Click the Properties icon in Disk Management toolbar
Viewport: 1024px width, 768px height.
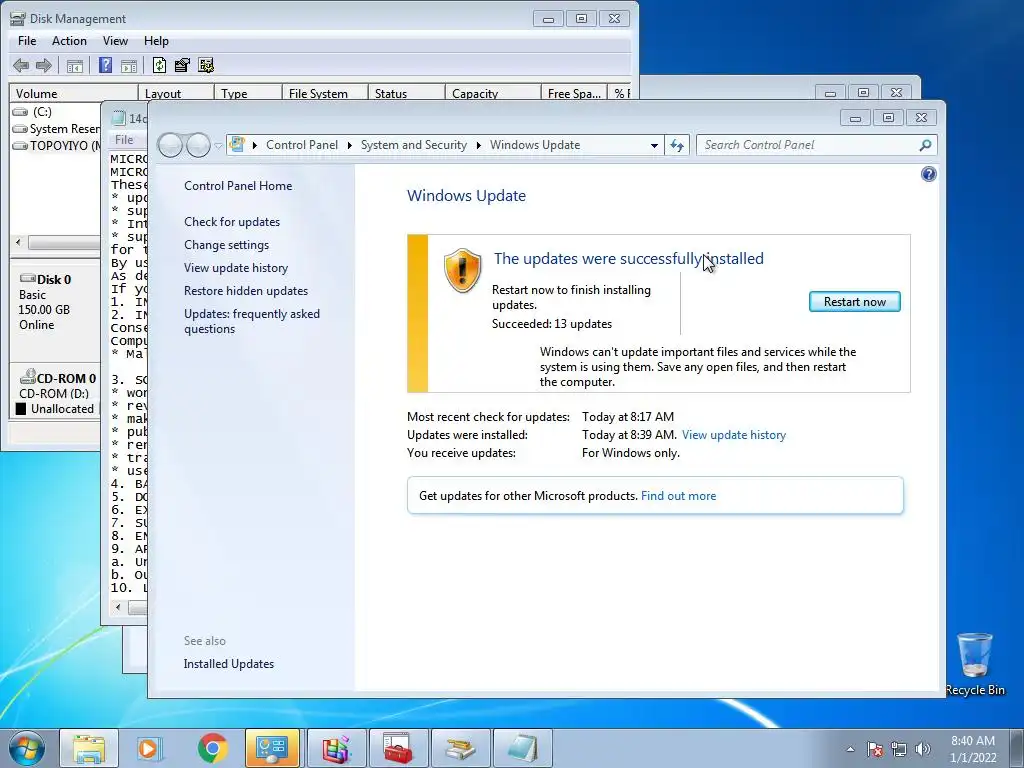[182, 65]
